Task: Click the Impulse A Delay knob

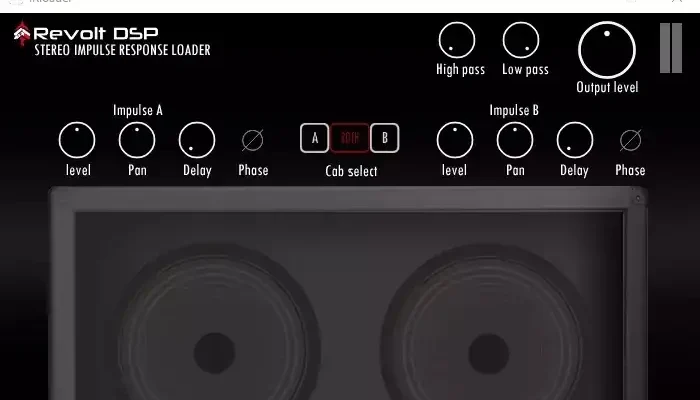Action: 197,140
